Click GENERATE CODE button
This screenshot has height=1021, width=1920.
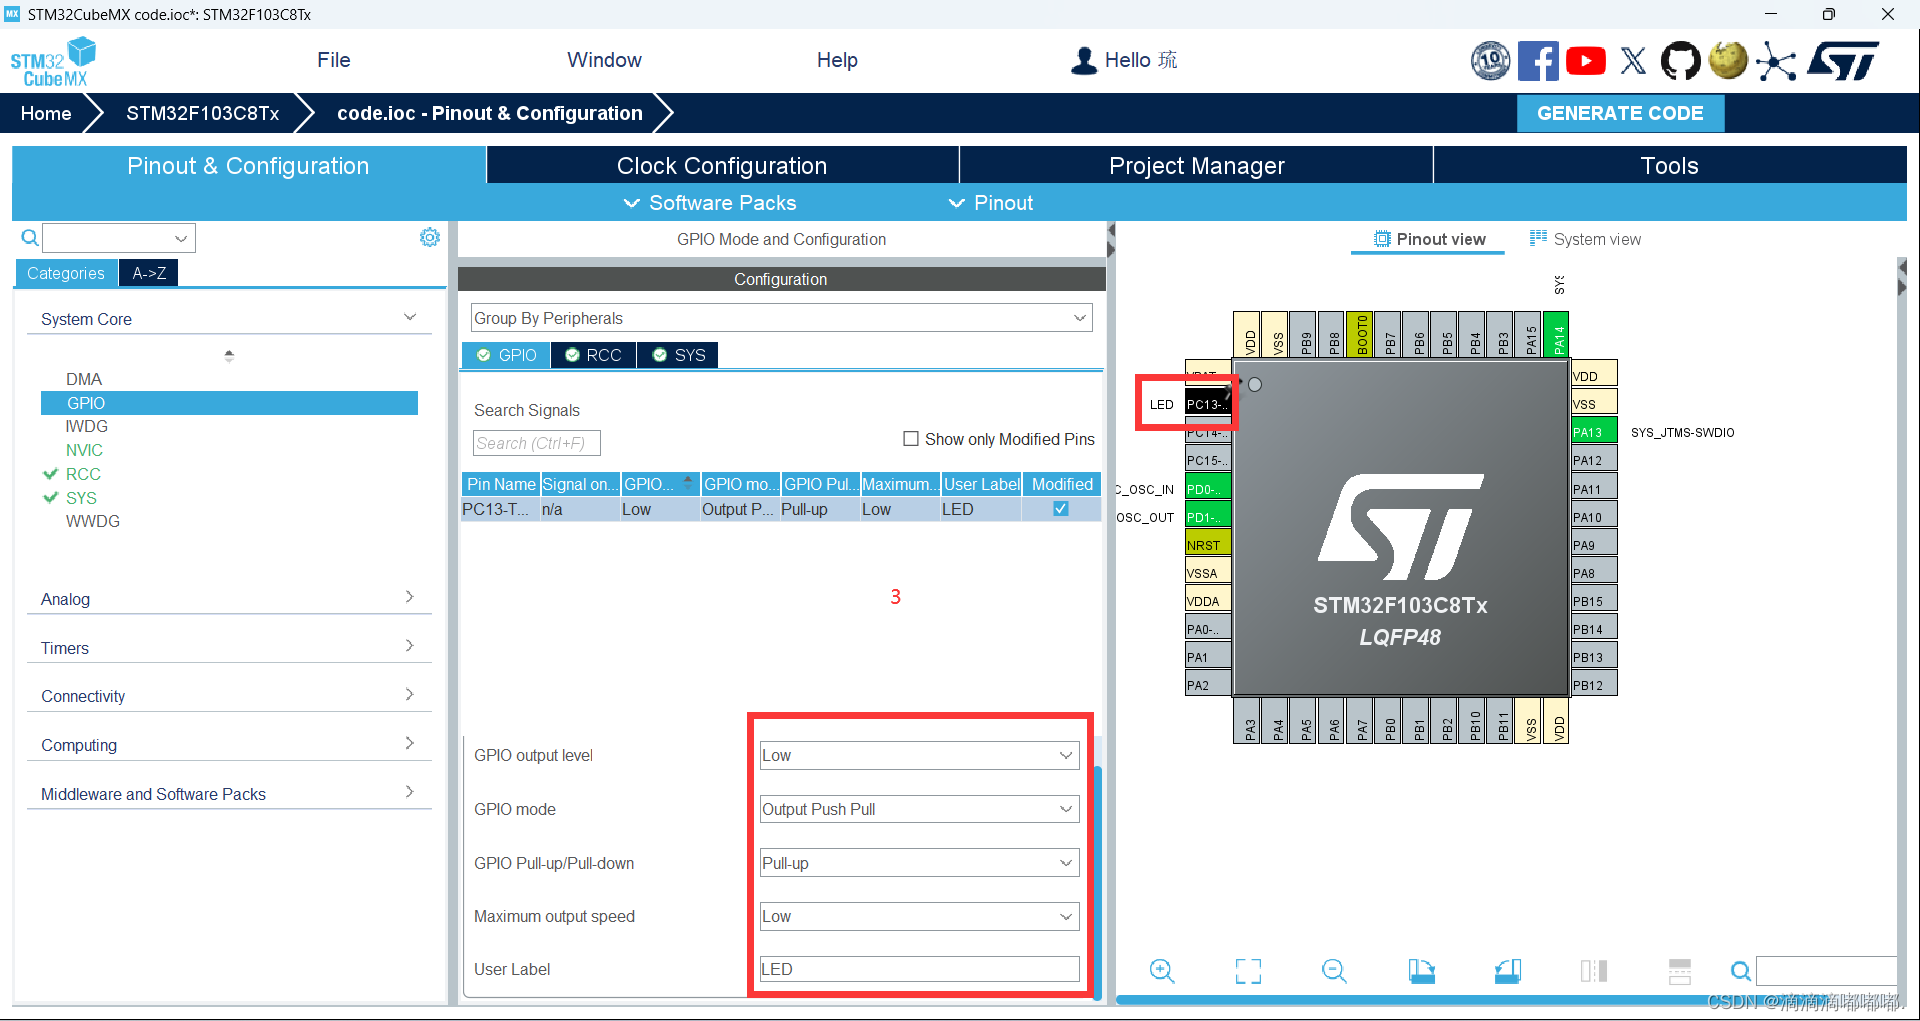click(1620, 113)
